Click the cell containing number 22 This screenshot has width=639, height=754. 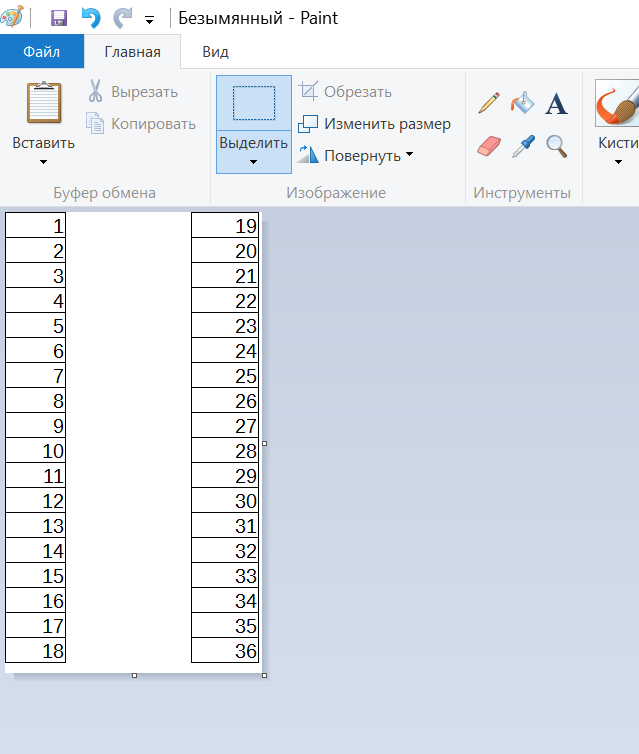coord(225,300)
